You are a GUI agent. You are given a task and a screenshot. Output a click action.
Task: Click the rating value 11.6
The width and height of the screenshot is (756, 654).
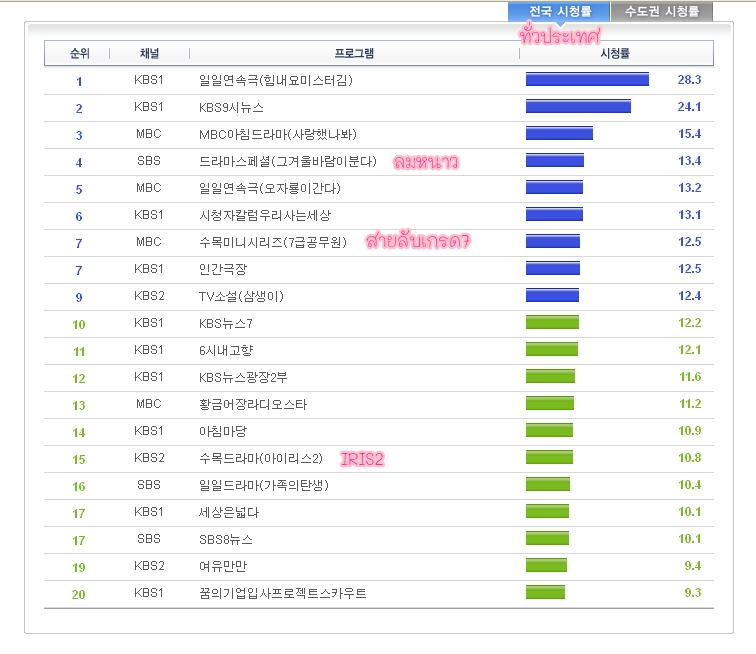pyautogui.click(x=690, y=377)
